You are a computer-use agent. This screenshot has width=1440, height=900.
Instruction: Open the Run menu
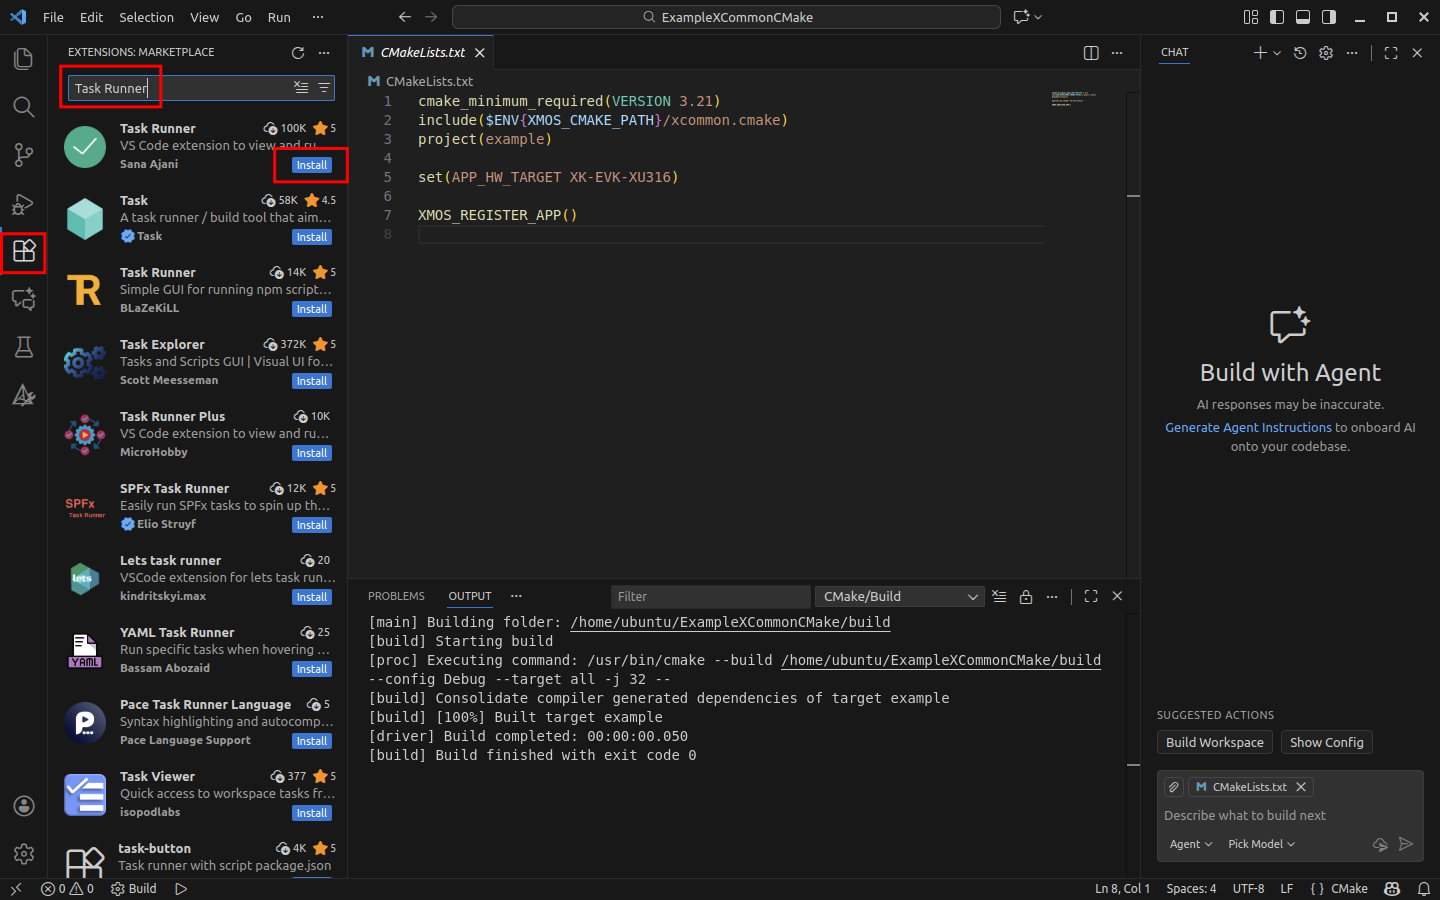(279, 17)
